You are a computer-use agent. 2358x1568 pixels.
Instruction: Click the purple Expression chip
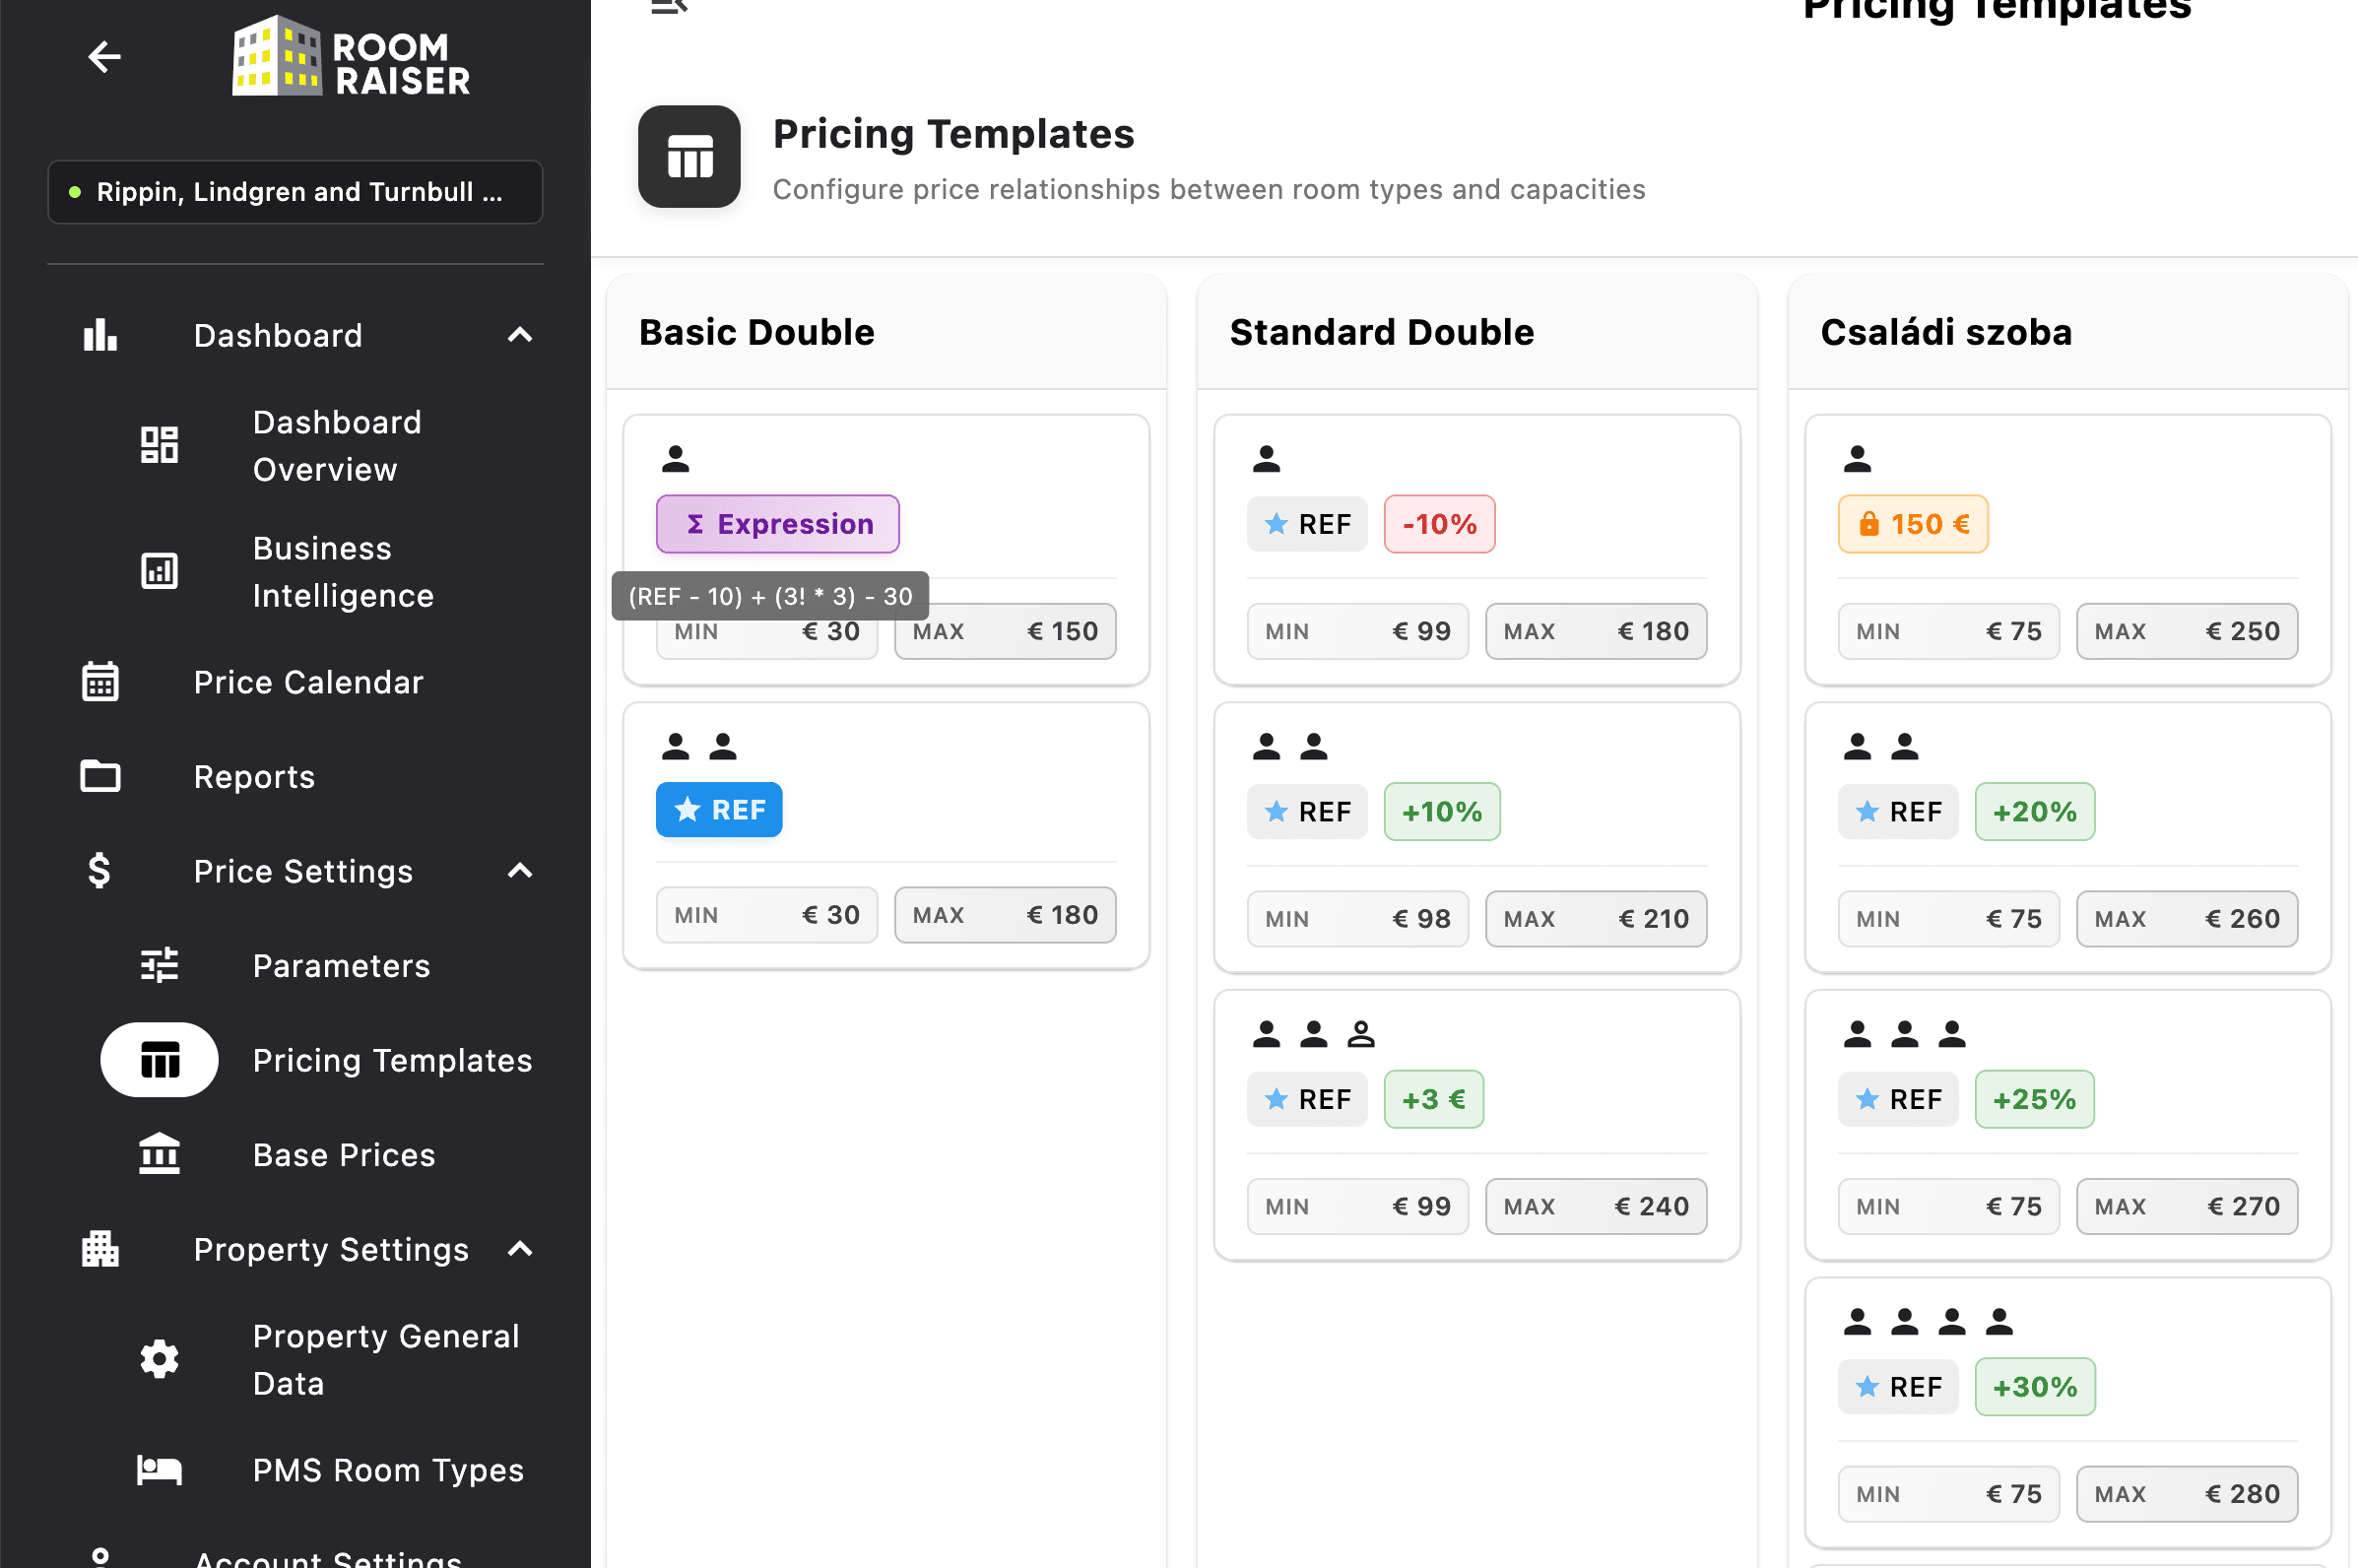click(x=777, y=524)
